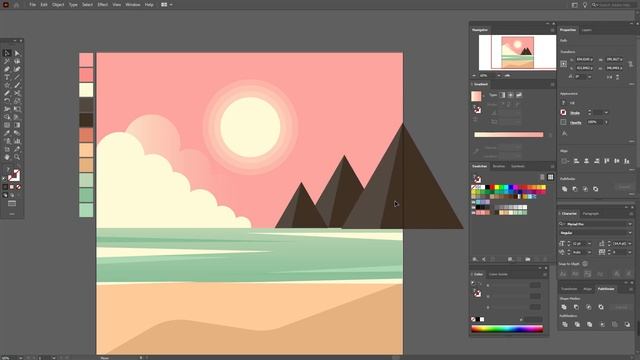The image size is (640, 360).
Task: Click Unite in Pathfinder panel Shape Modes
Action: tap(564, 307)
